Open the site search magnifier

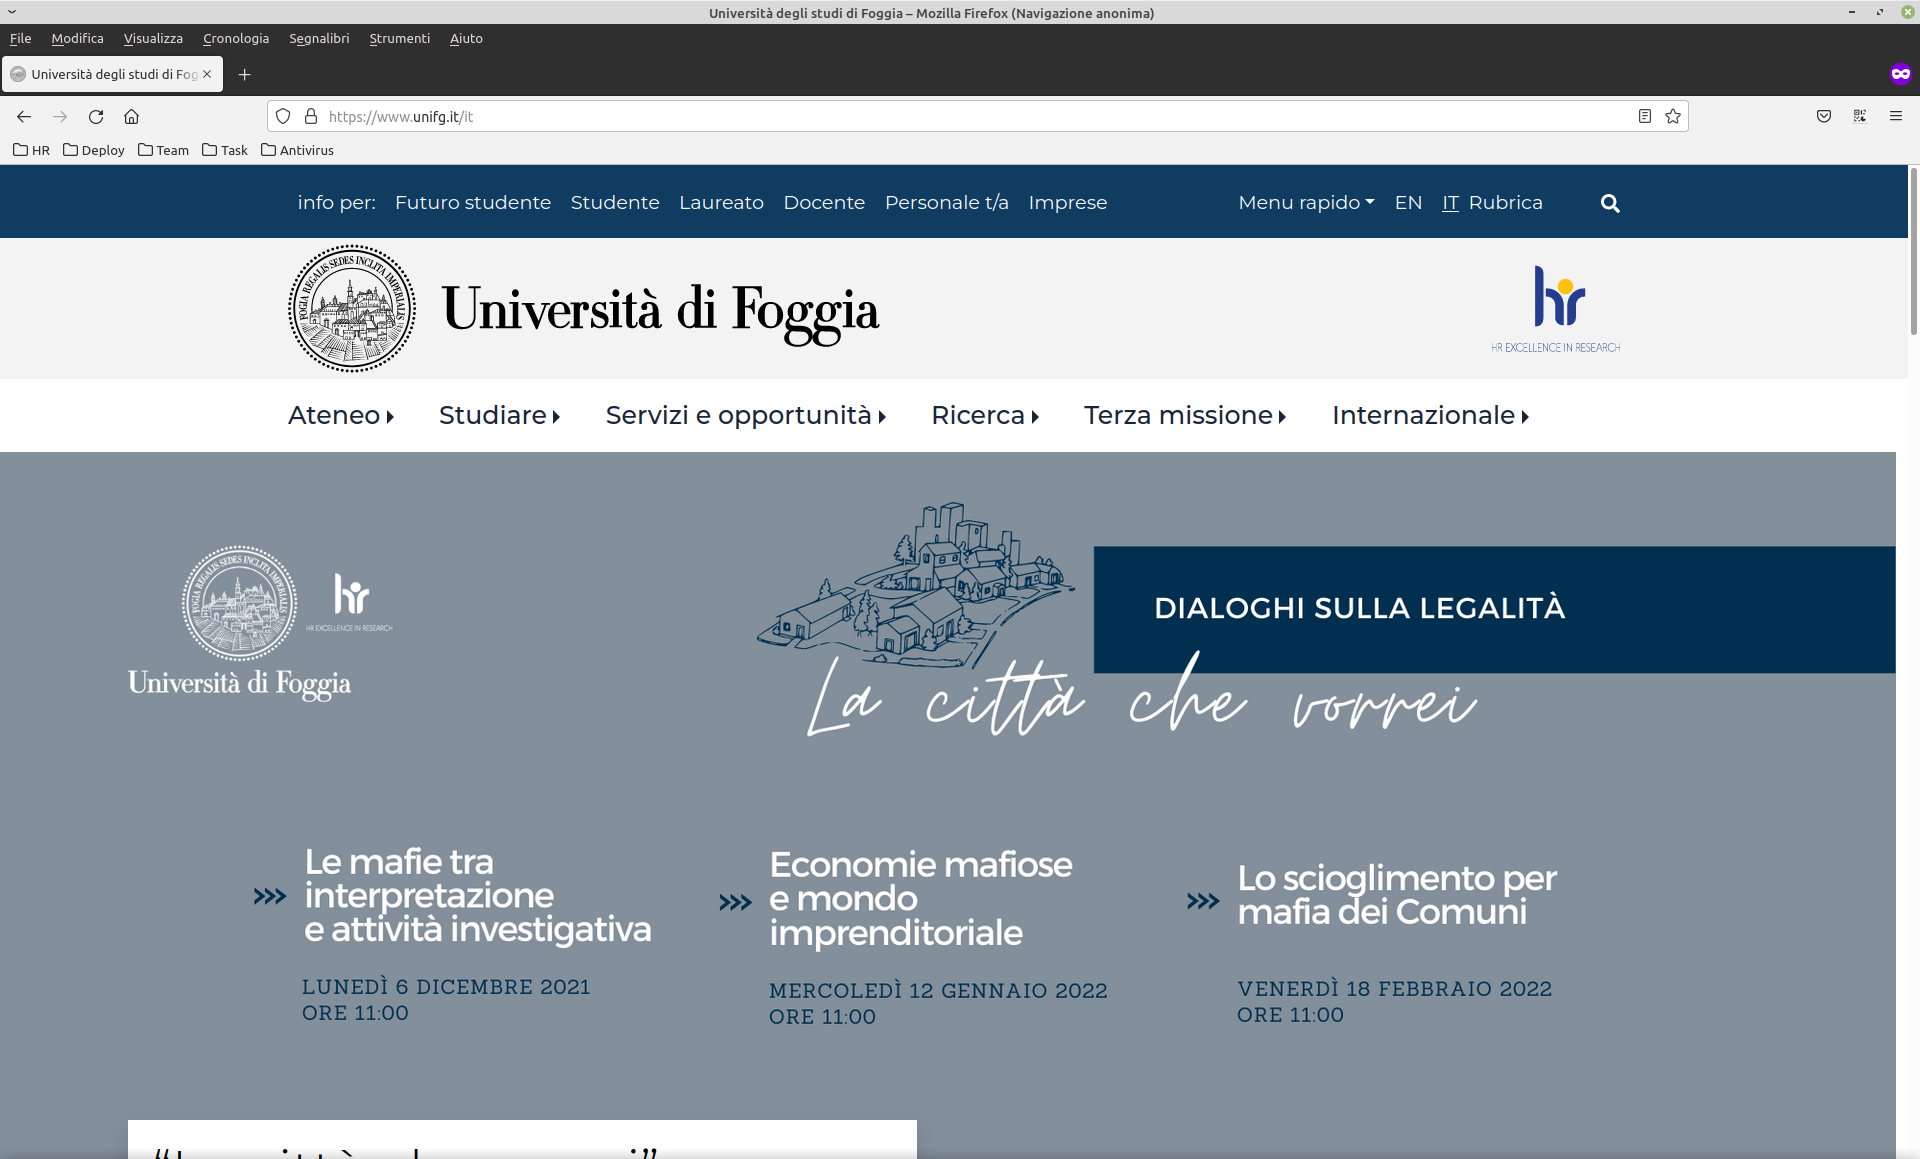[x=1610, y=203]
